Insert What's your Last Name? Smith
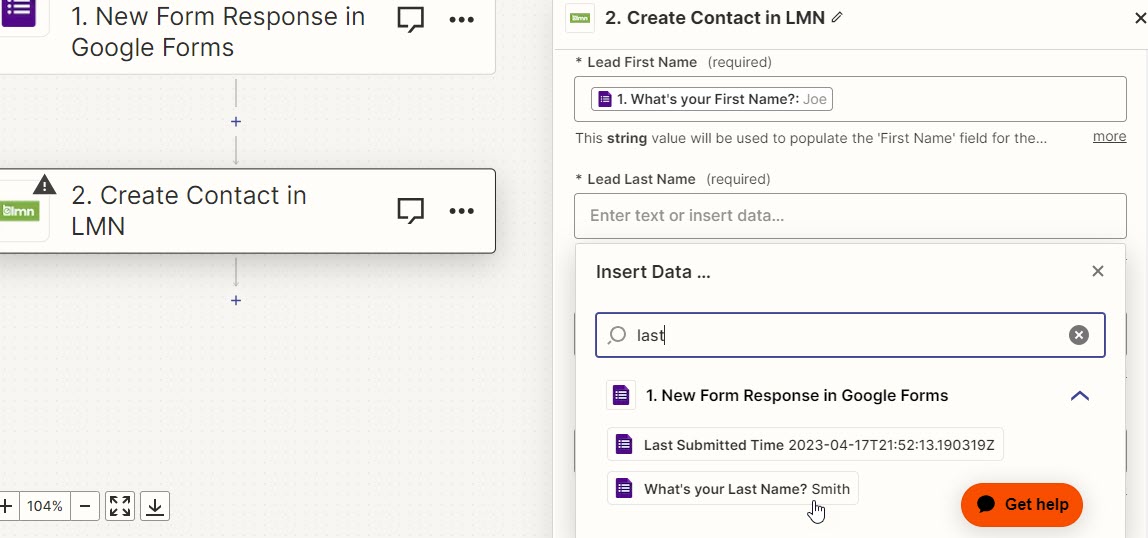Screen dimensions: 1148x538 point(732,489)
